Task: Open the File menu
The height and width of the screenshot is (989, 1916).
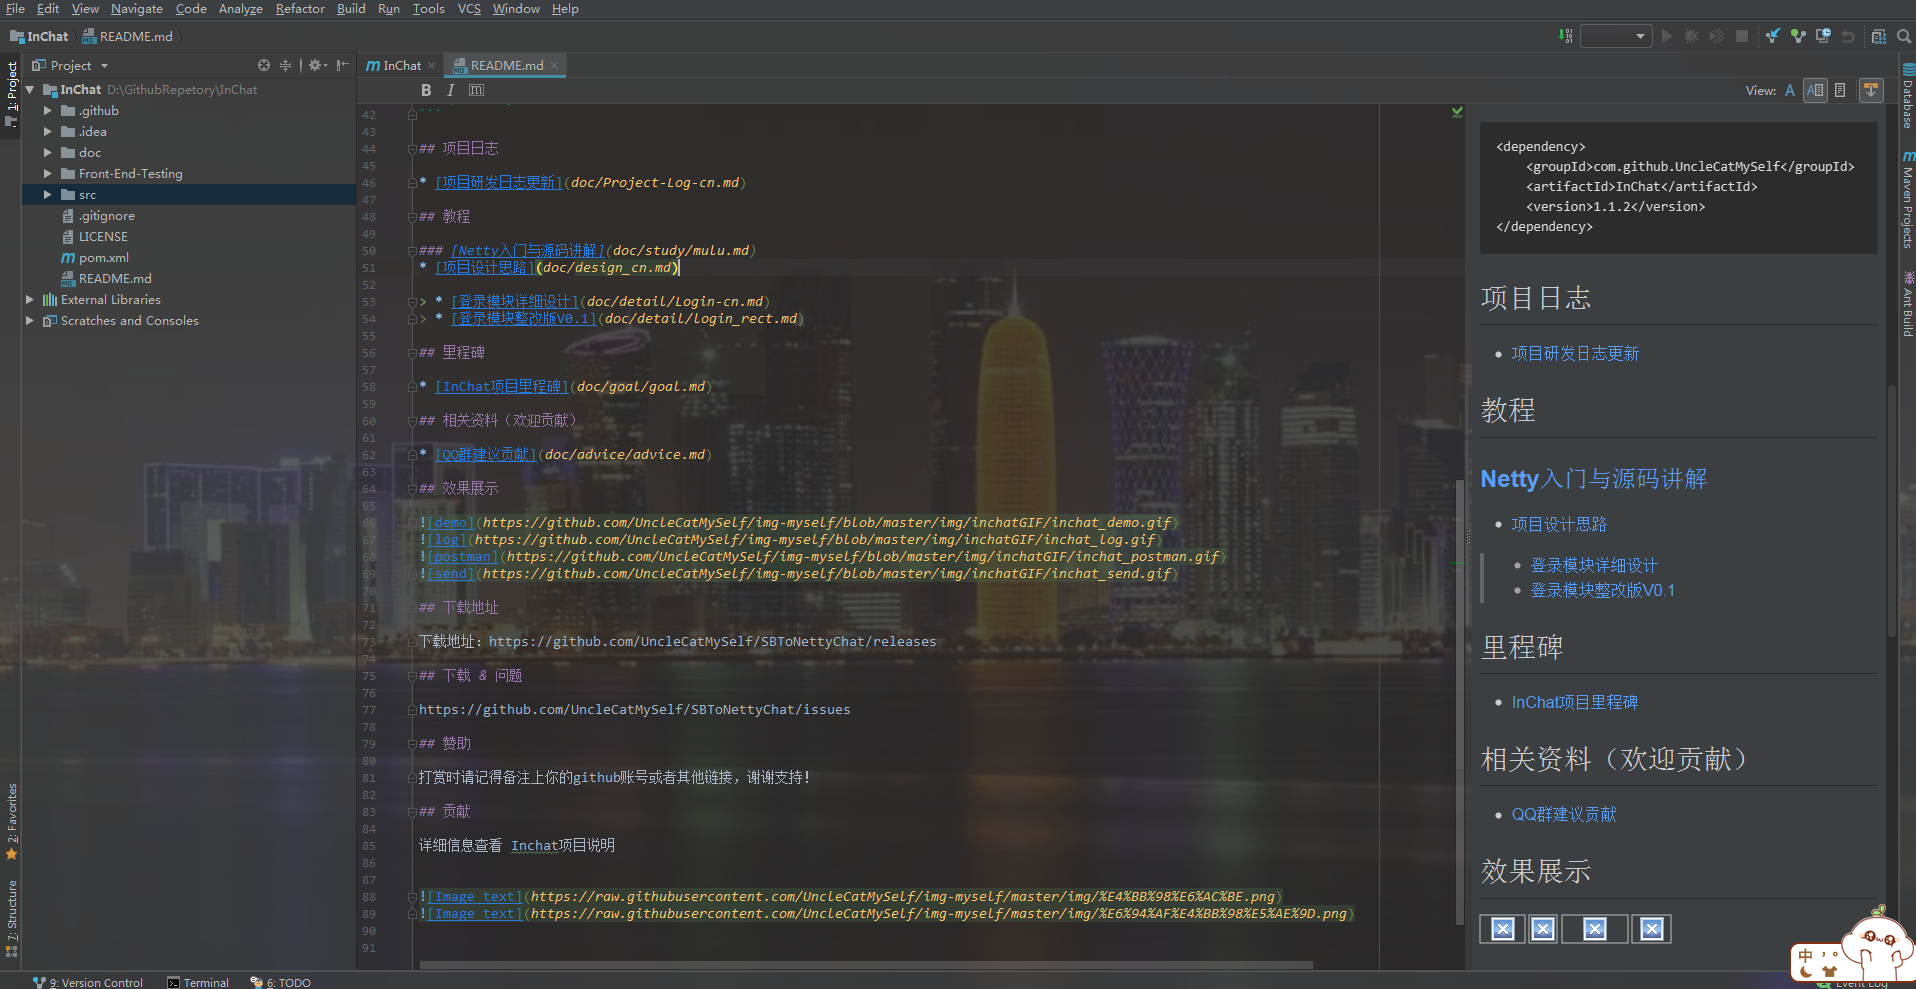Action: (x=15, y=9)
